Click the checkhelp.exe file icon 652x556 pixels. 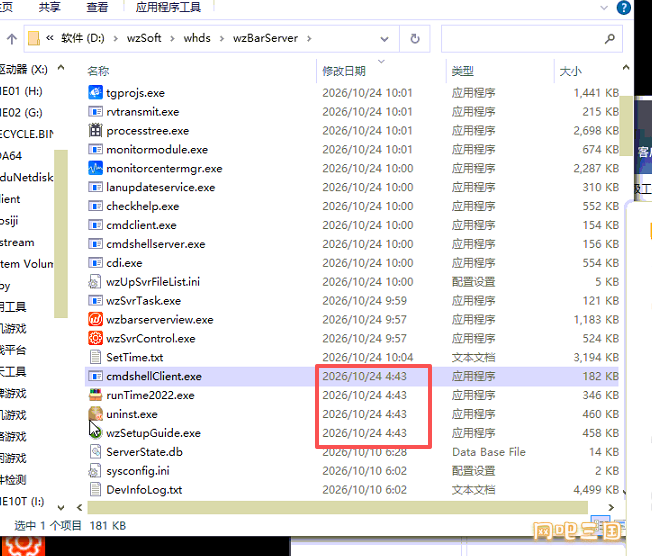pyautogui.click(x=95, y=206)
